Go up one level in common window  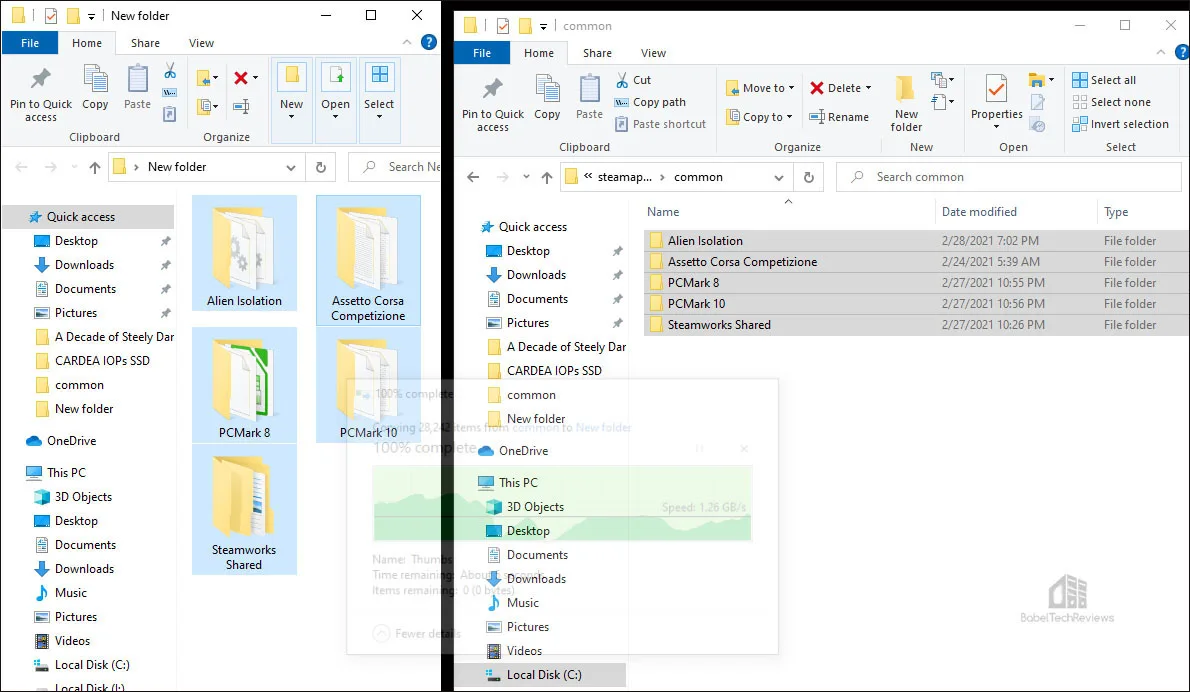click(547, 177)
